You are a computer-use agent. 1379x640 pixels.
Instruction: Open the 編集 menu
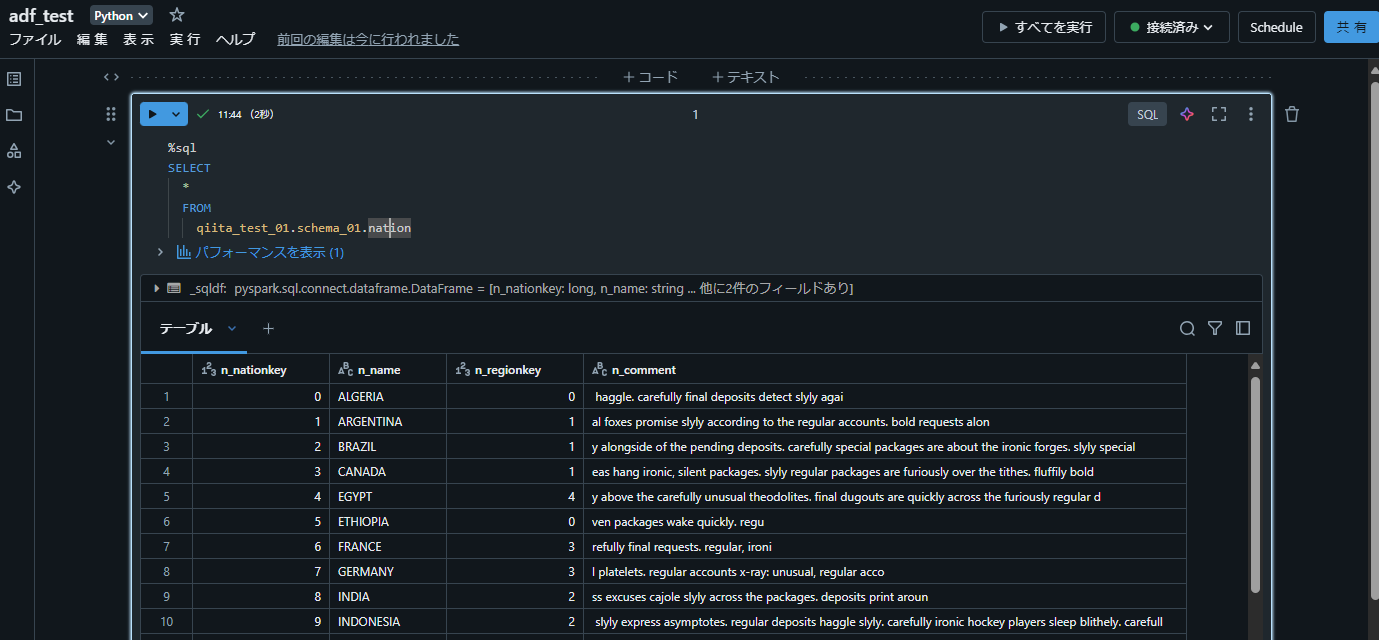(92, 39)
